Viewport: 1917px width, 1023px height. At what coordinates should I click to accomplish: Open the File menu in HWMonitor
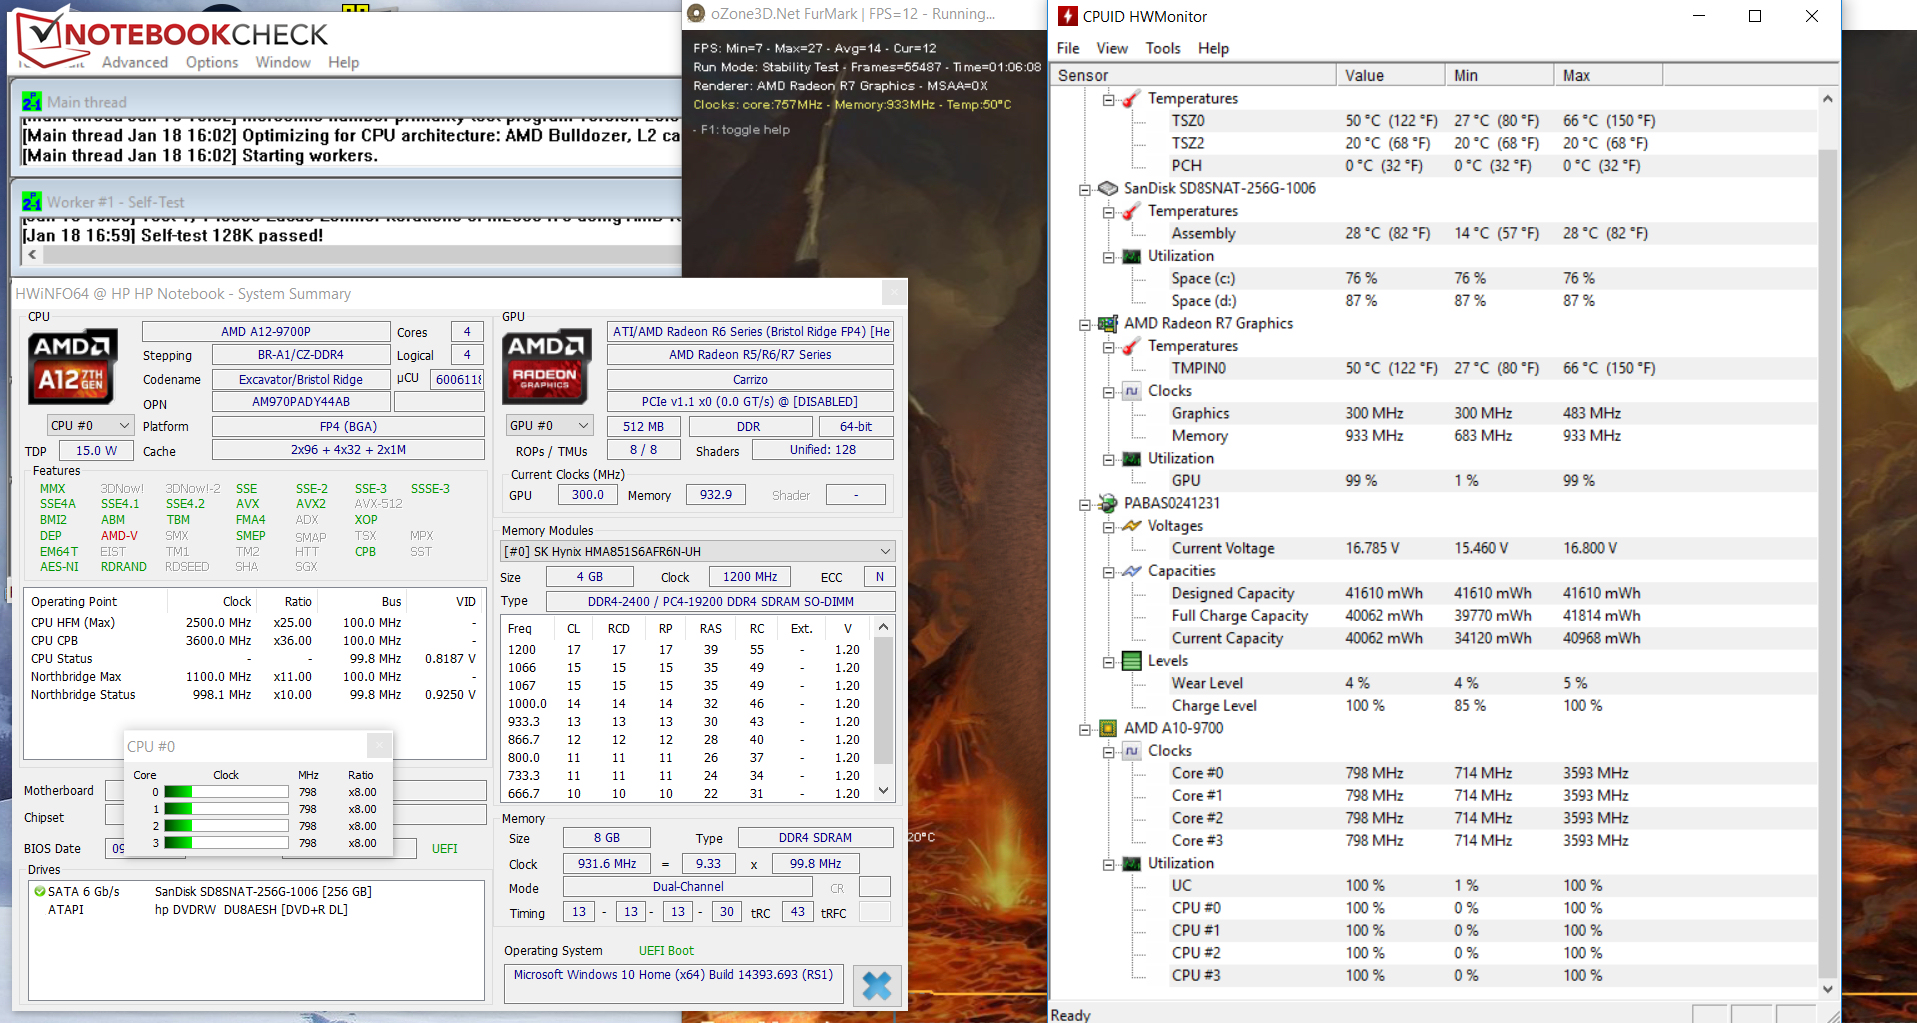1068,48
